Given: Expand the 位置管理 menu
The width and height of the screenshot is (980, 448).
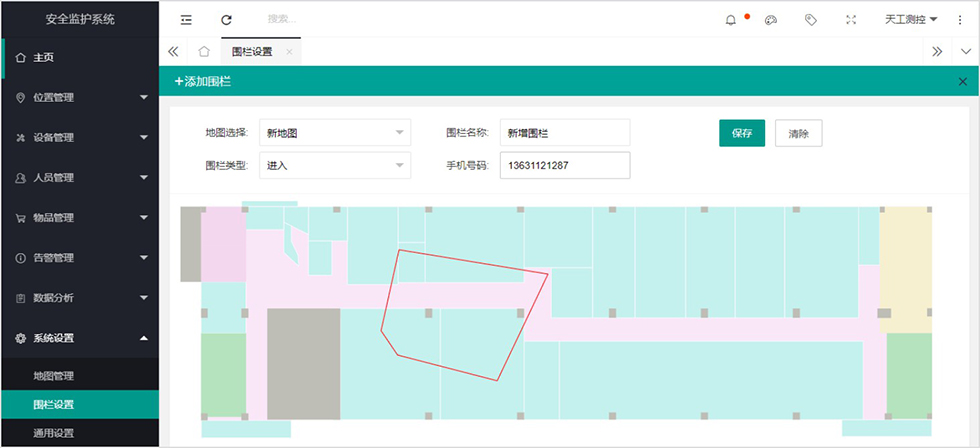Looking at the screenshot, I should click(x=80, y=97).
